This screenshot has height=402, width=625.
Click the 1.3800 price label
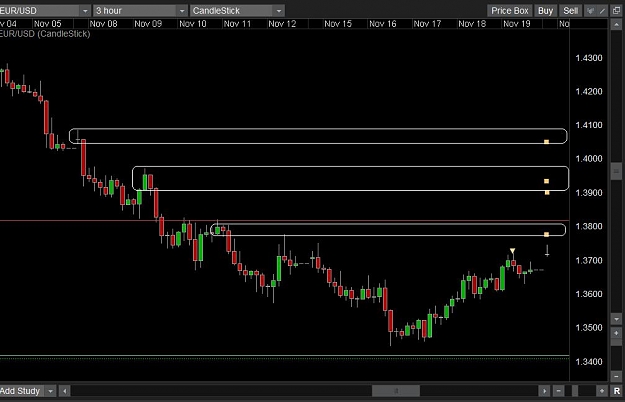click(x=589, y=226)
